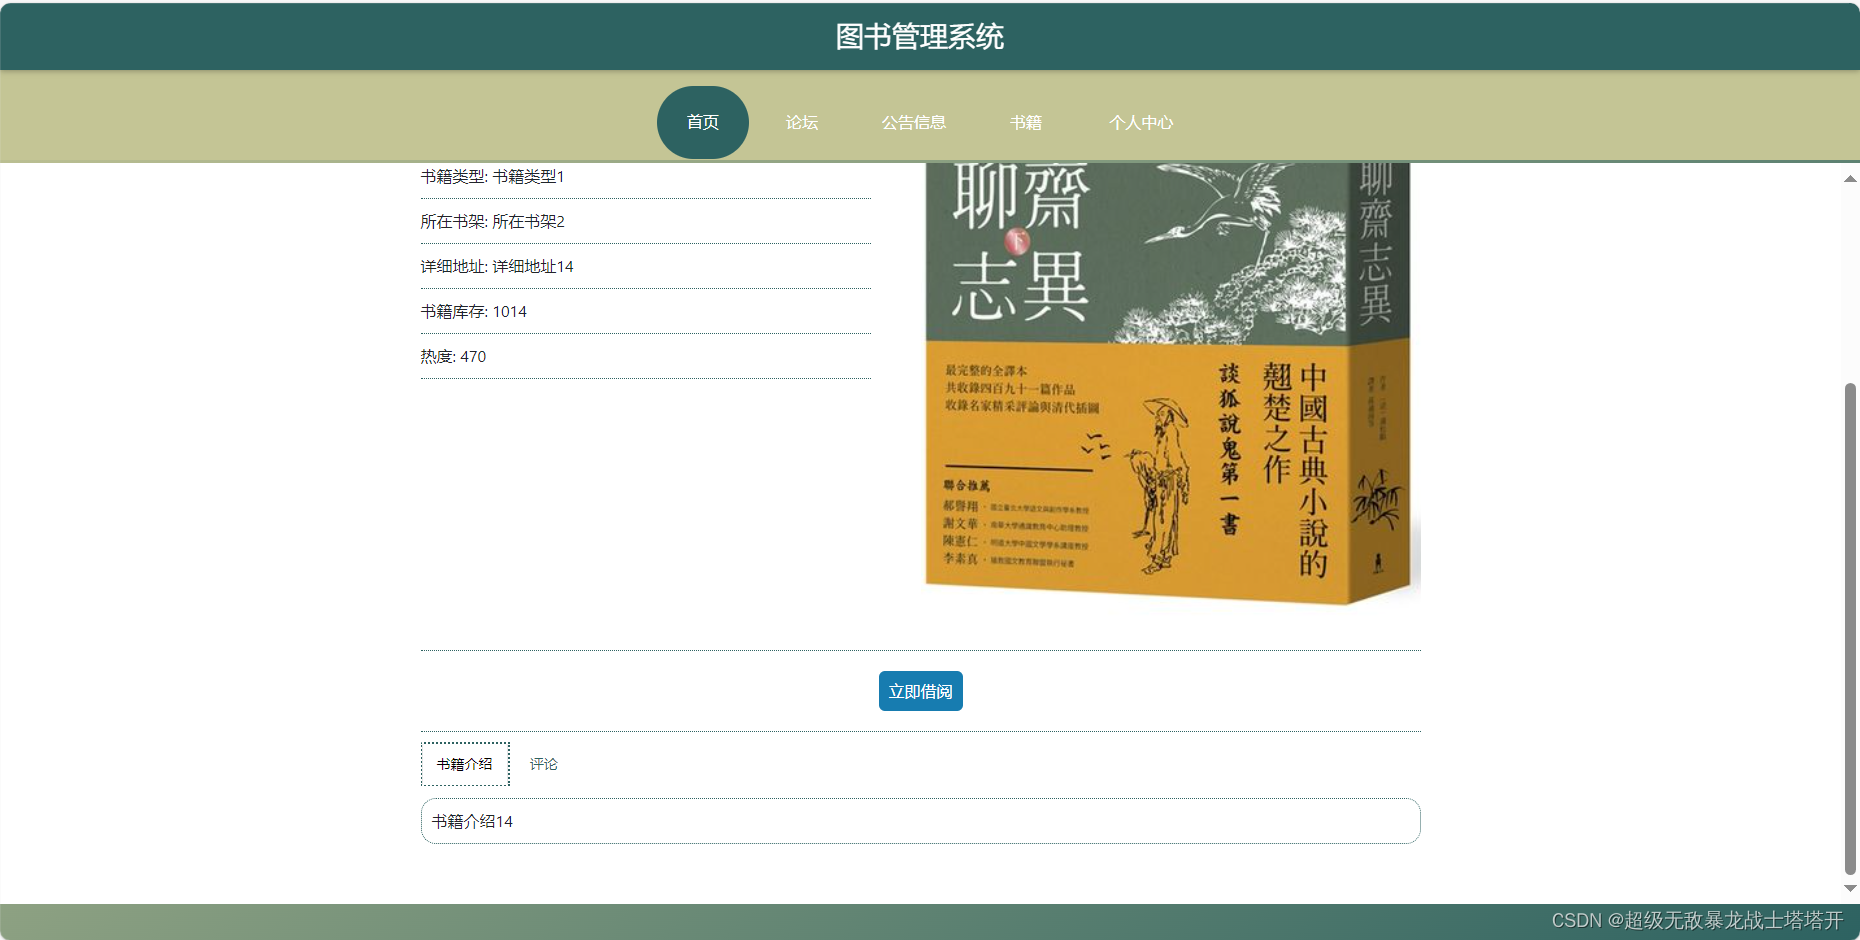Select the text 书籍库存: 1014
The image size is (1860, 940).
pos(473,312)
